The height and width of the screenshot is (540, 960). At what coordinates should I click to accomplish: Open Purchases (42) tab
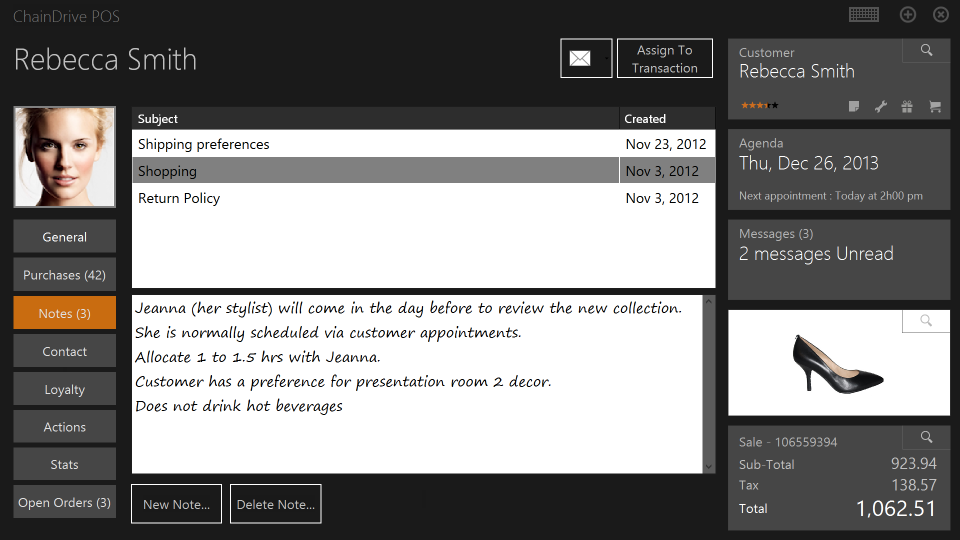[x=64, y=275]
